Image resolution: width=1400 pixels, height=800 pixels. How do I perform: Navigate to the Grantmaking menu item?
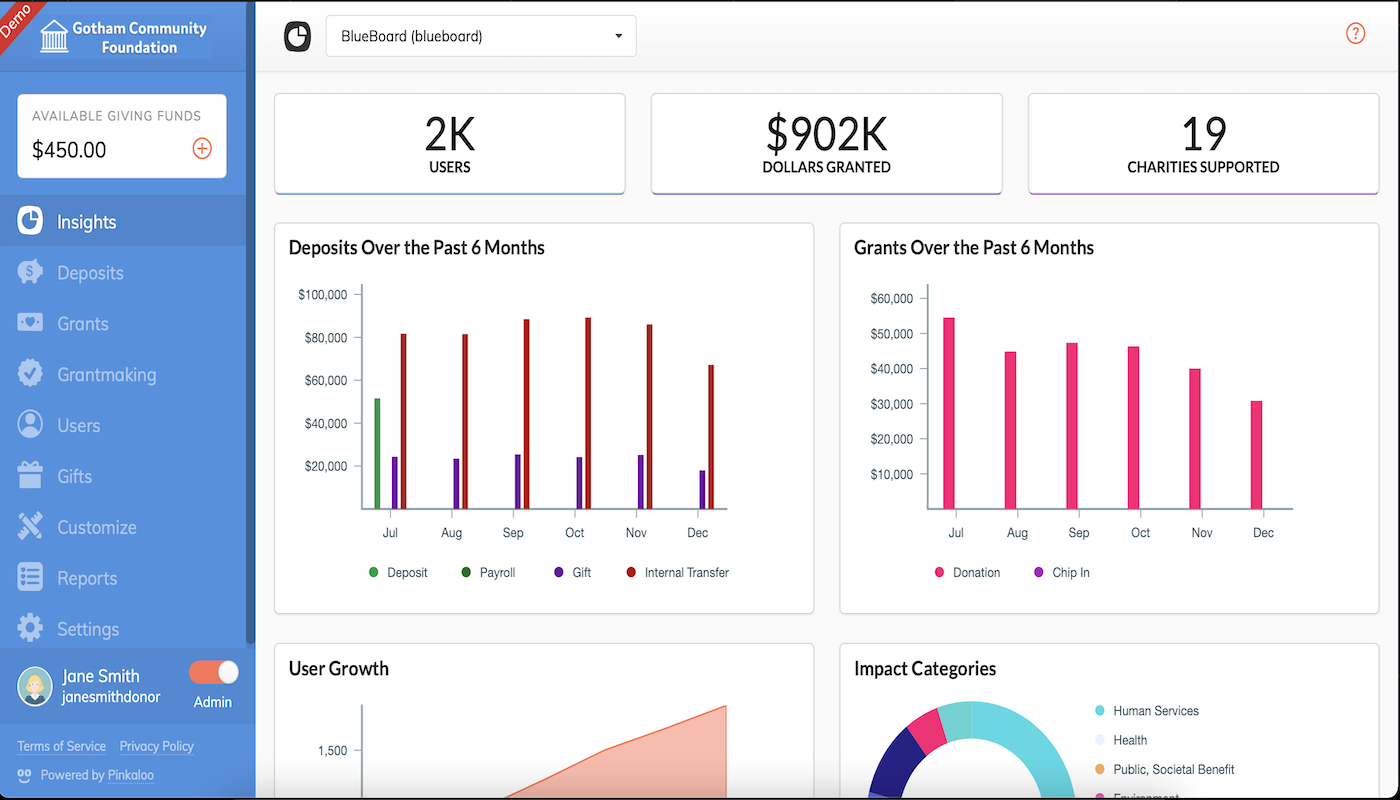pos(123,375)
